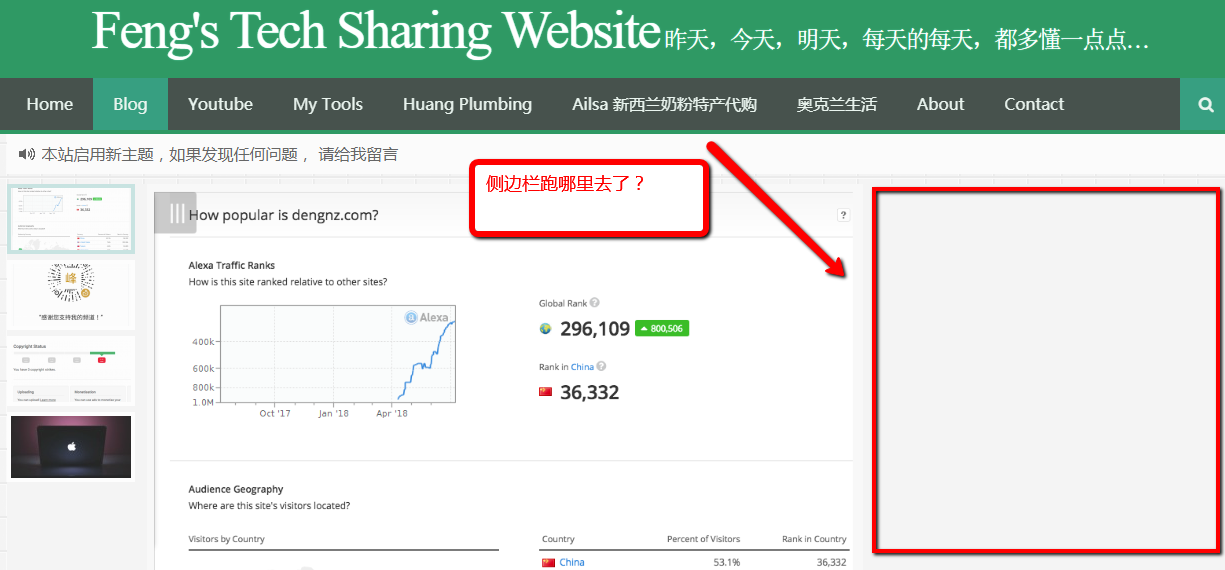Click the 请给我留言 link in notice
Viewport: 1225px width, 570px height.
358,155
